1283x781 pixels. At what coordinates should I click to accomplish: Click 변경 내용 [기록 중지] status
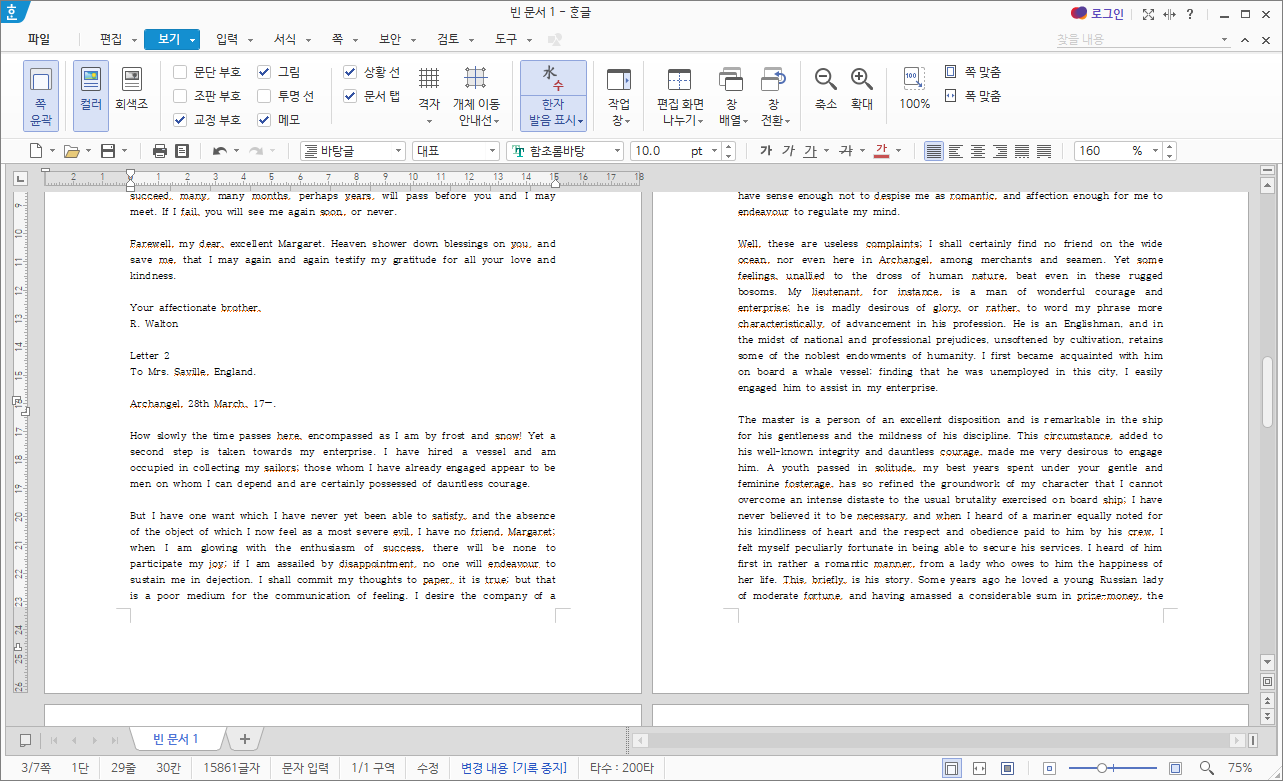(513, 768)
